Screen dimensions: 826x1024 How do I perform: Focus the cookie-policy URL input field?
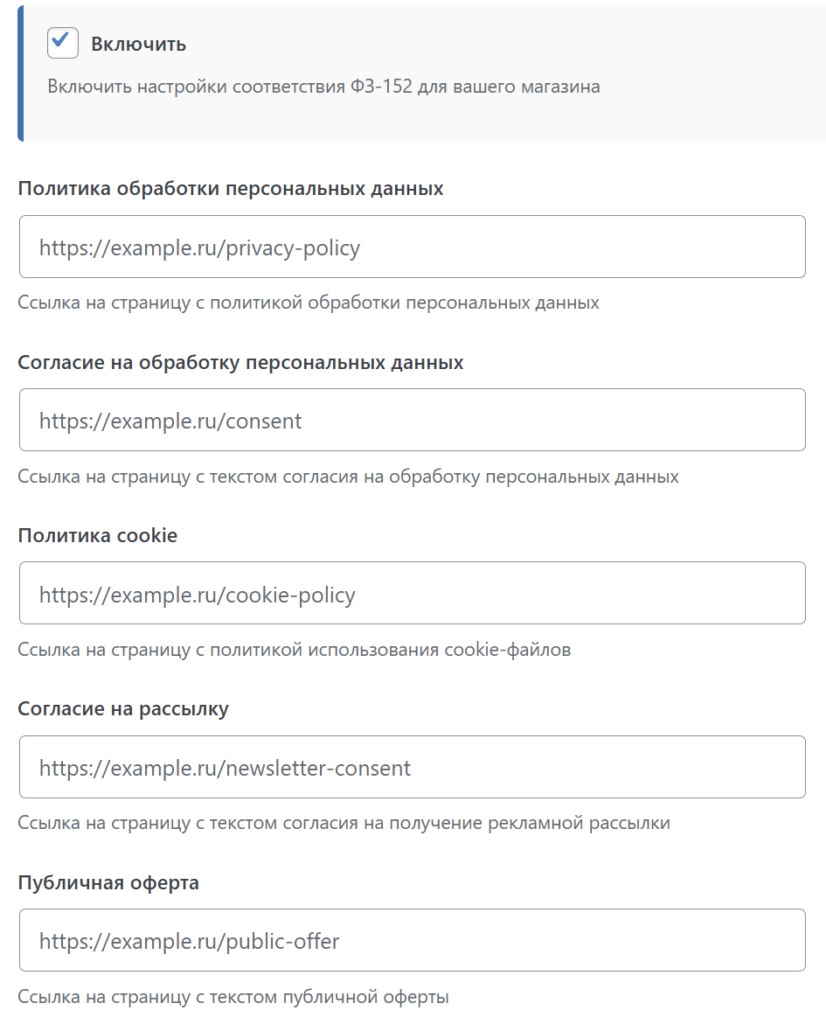(412, 594)
